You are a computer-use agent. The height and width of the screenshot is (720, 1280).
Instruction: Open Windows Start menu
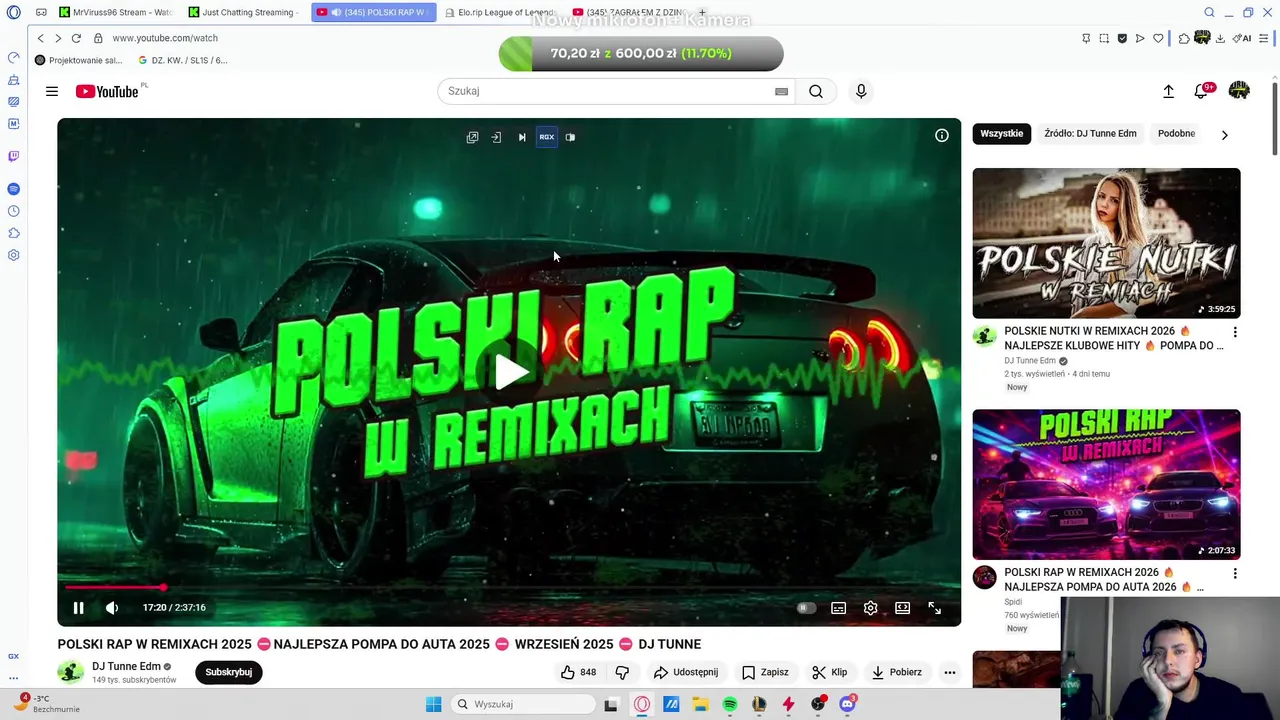point(434,704)
